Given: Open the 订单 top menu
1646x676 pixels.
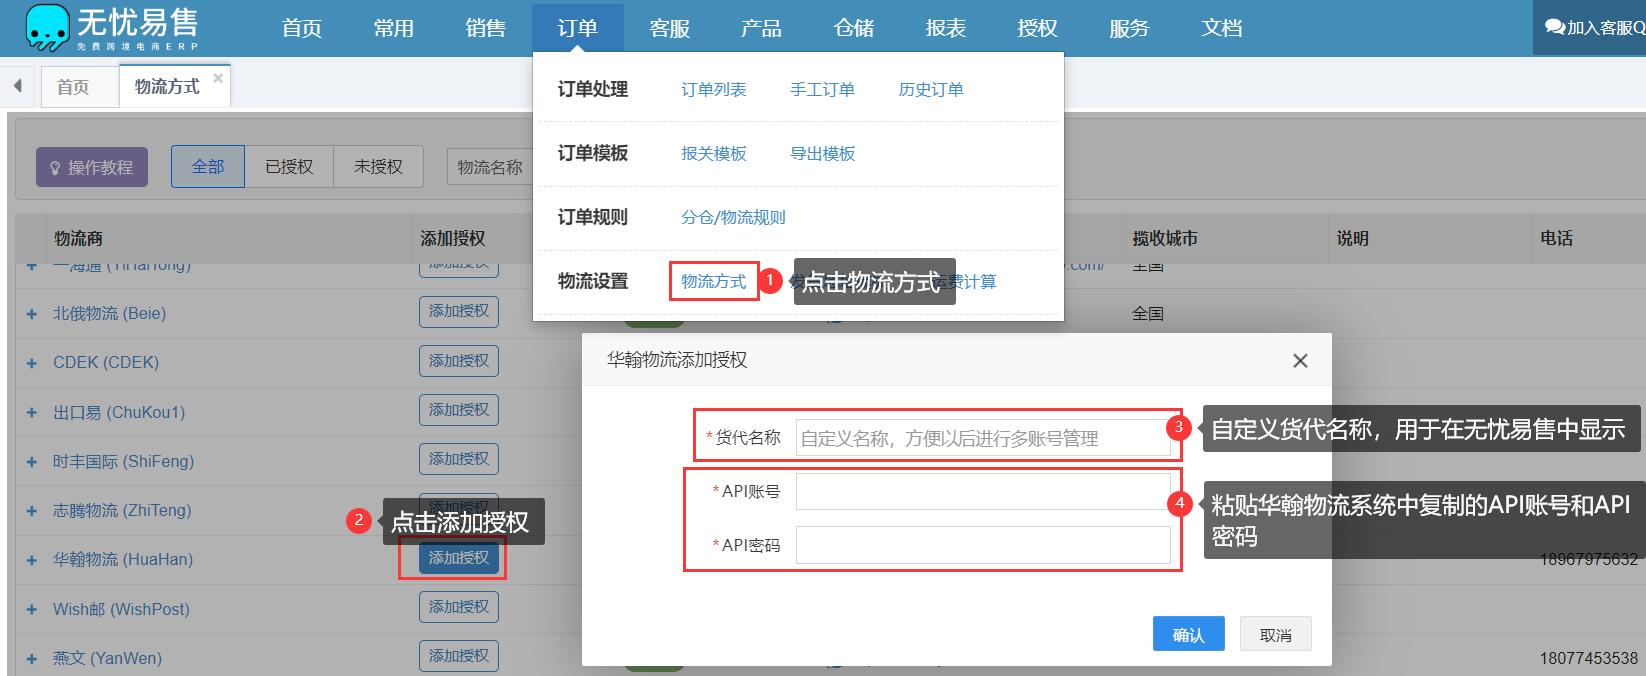Looking at the screenshot, I should (x=577, y=28).
